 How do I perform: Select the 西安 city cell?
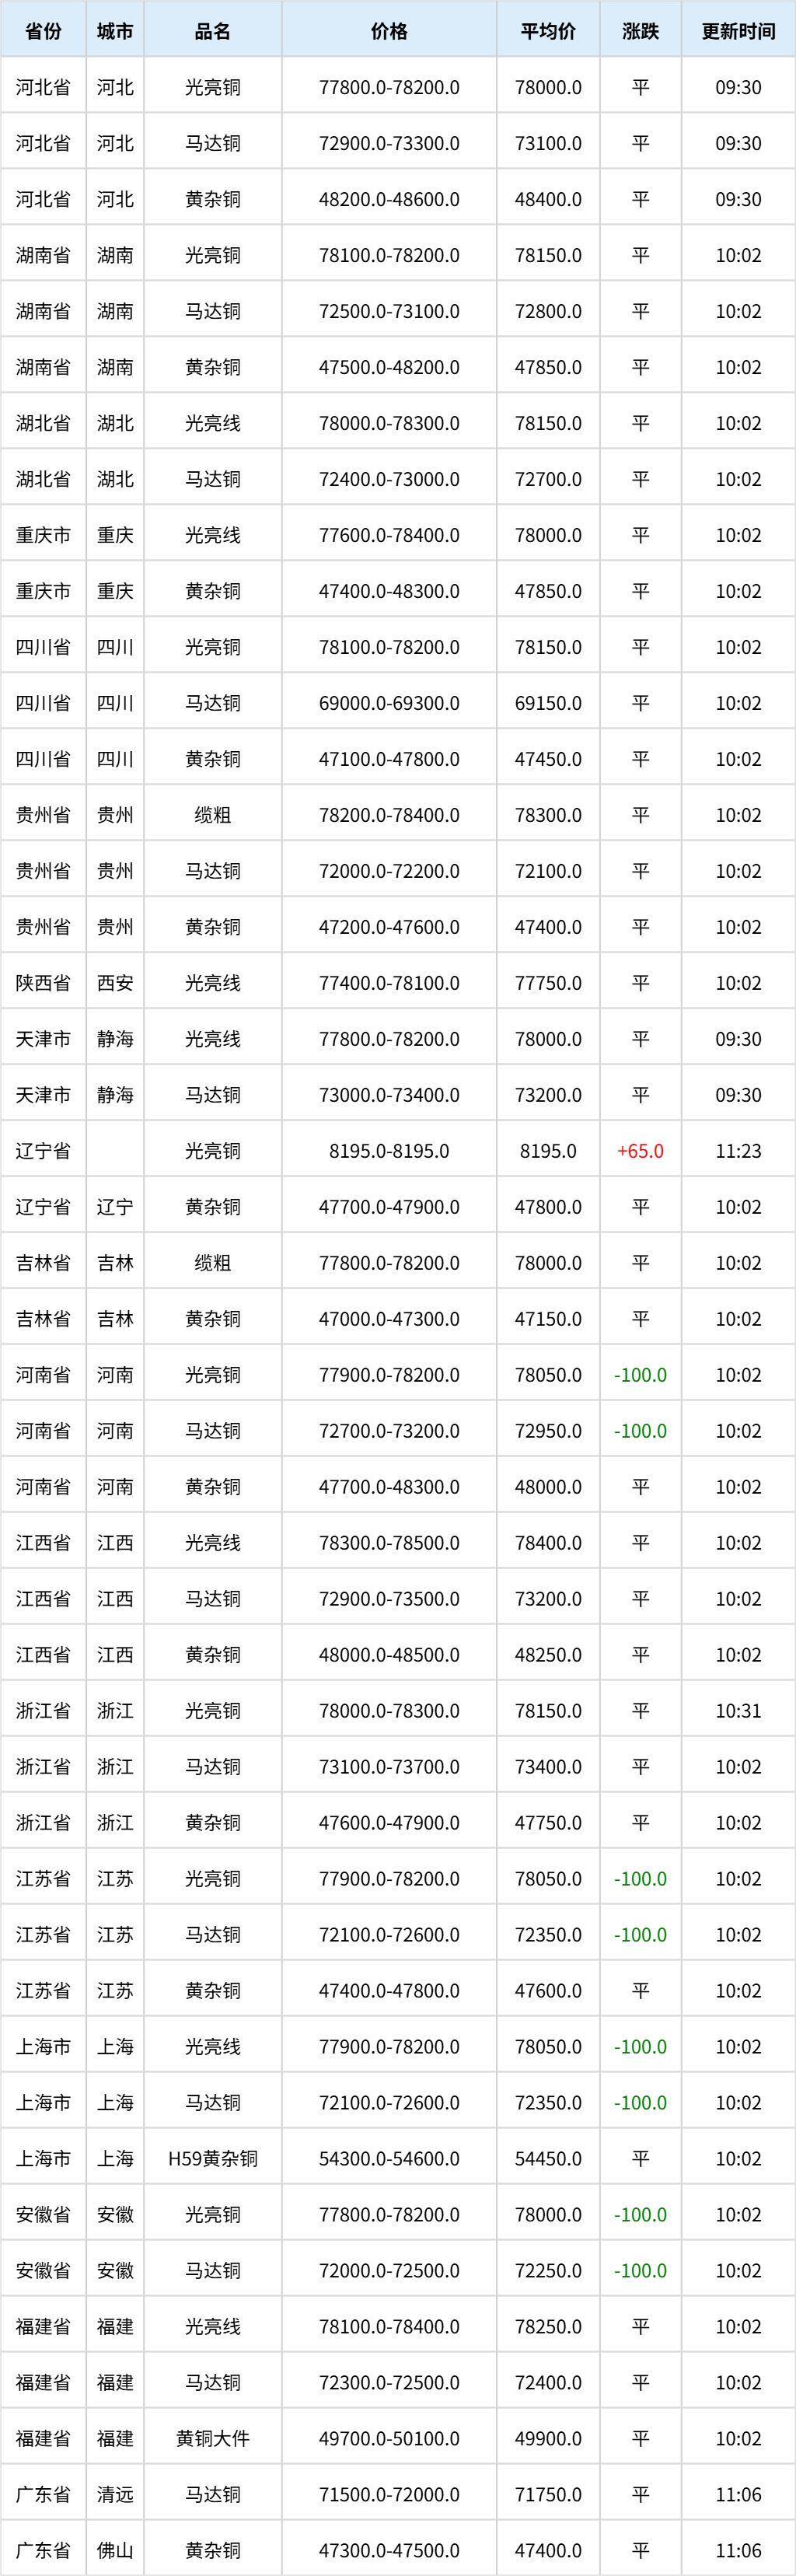pyautogui.click(x=115, y=983)
